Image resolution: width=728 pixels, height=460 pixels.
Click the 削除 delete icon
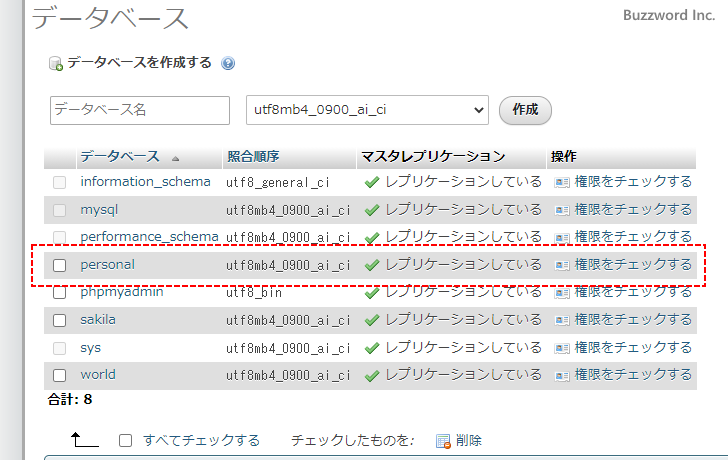coord(443,441)
